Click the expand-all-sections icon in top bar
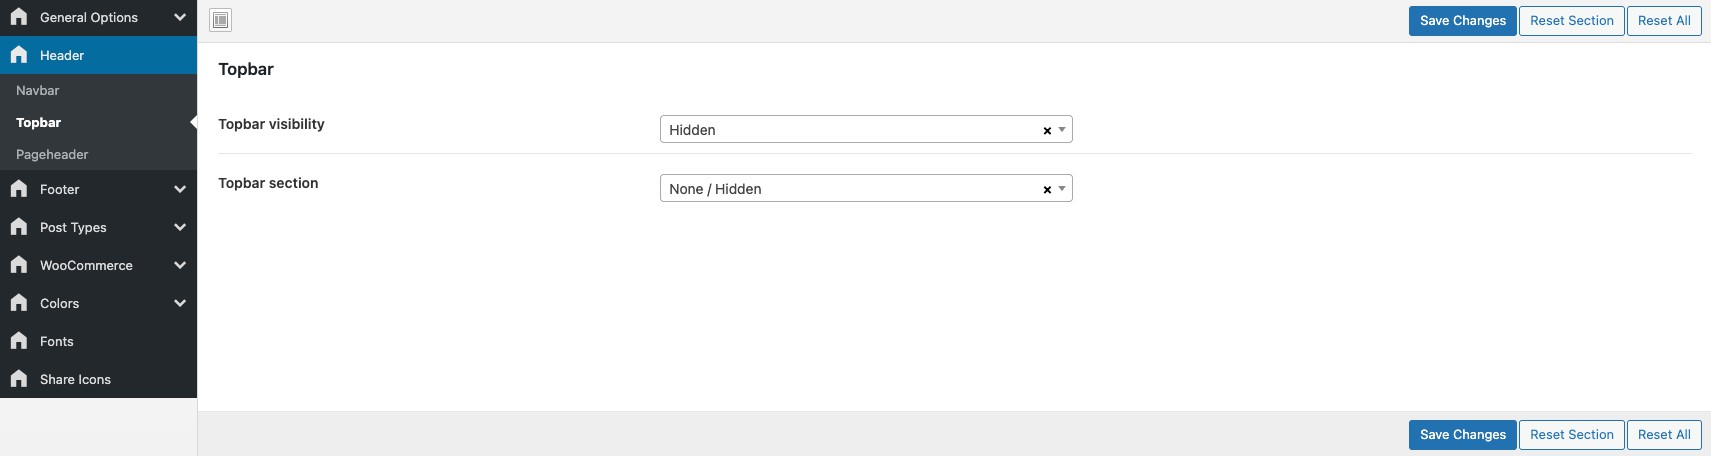This screenshot has height=456, width=1711. tap(221, 20)
